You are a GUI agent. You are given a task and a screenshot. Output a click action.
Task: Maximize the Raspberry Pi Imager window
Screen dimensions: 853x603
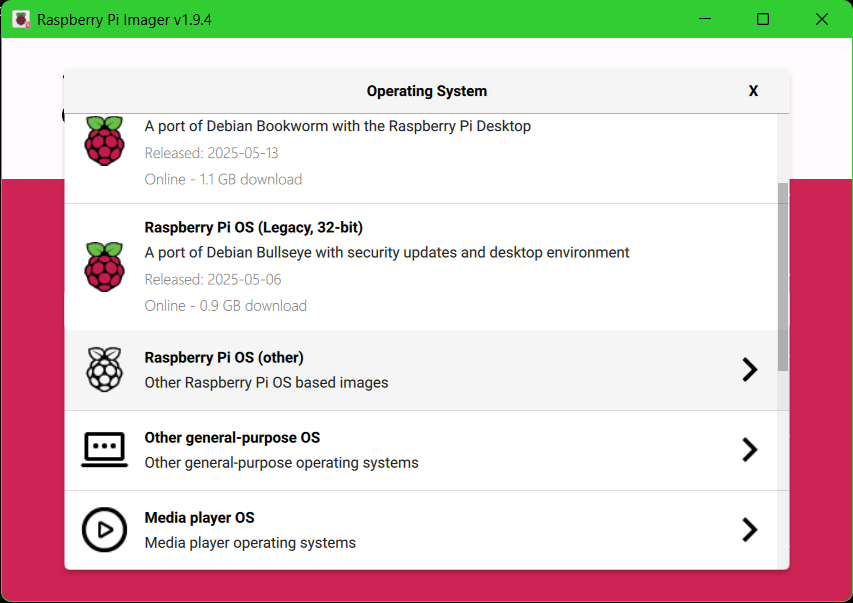pos(763,19)
